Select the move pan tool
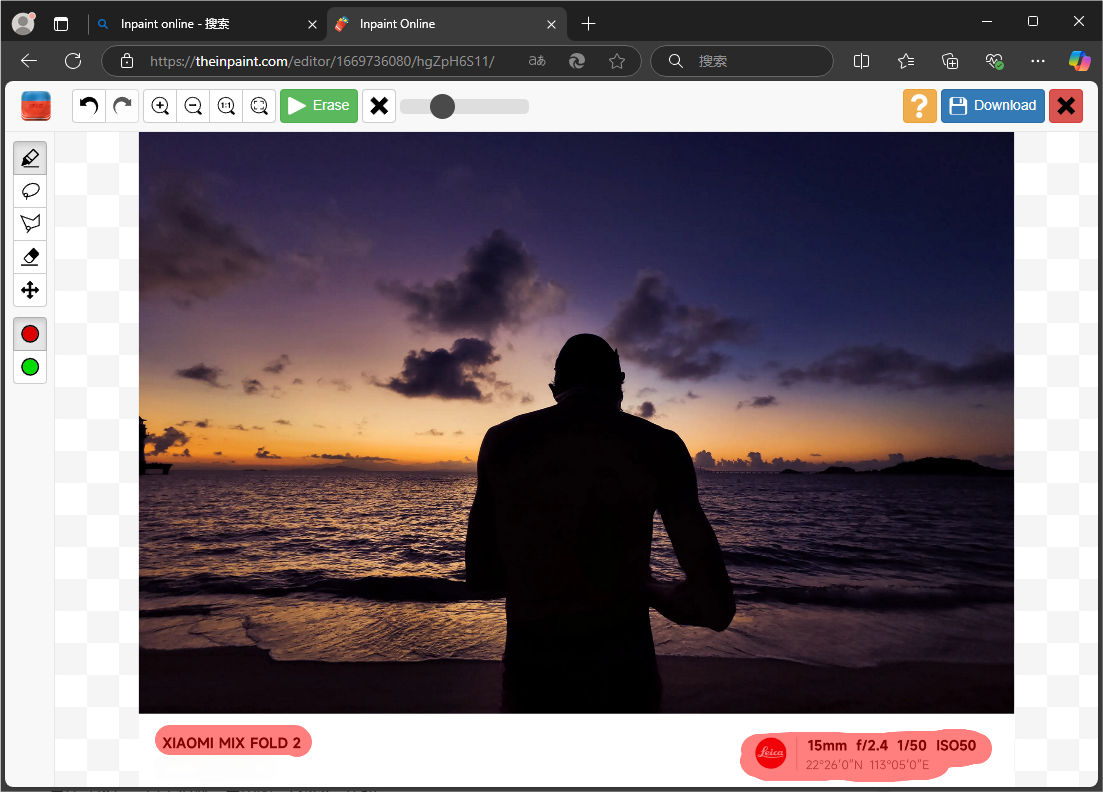Image resolution: width=1103 pixels, height=792 pixels. 30,290
